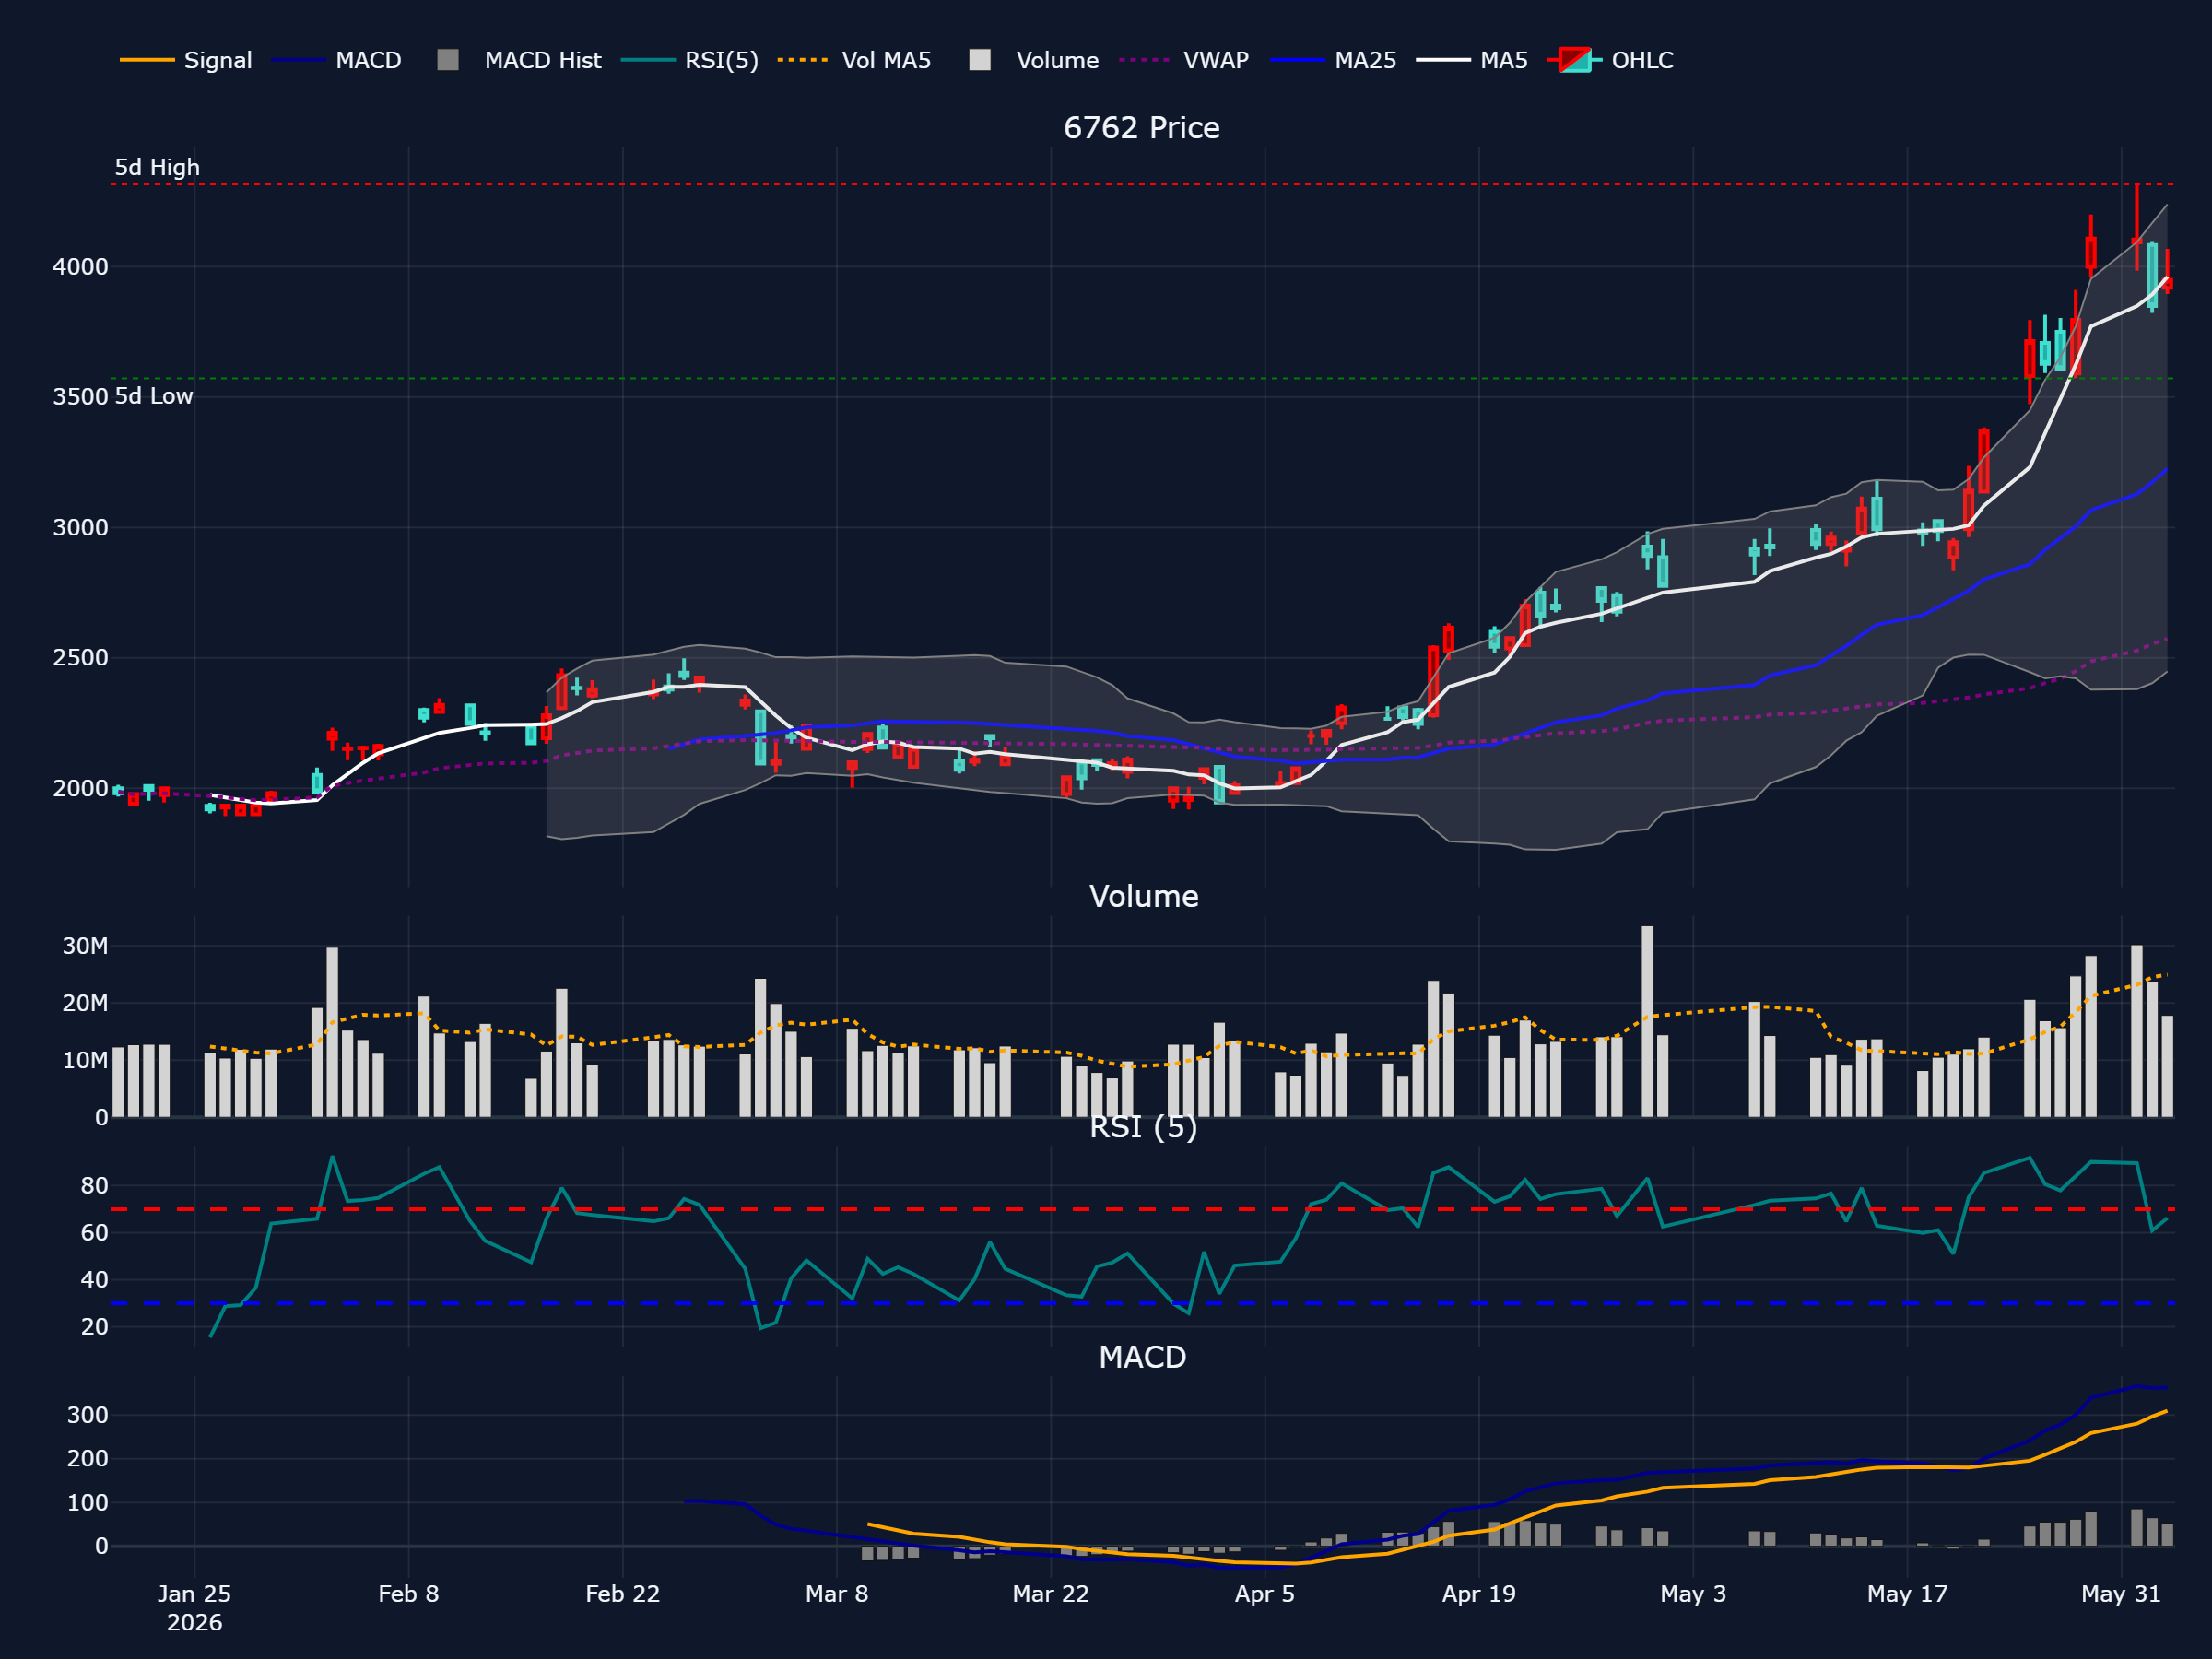This screenshot has height=1659, width=2212.
Task: Click the "Apr 19" date label
Action: click(1478, 1594)
